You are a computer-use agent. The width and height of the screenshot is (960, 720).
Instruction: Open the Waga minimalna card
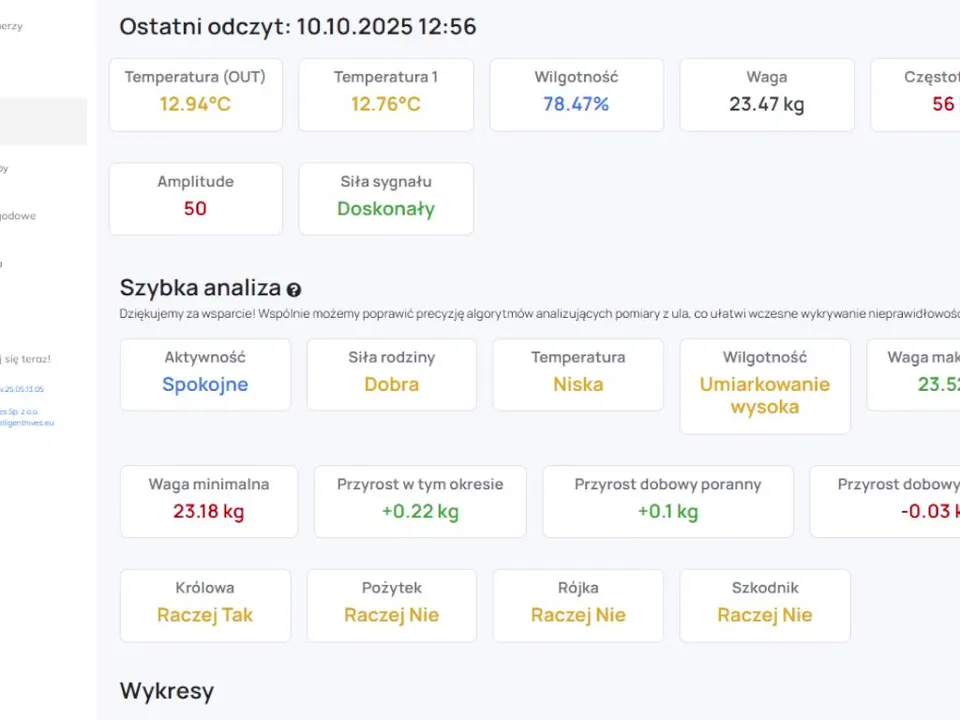209,501
